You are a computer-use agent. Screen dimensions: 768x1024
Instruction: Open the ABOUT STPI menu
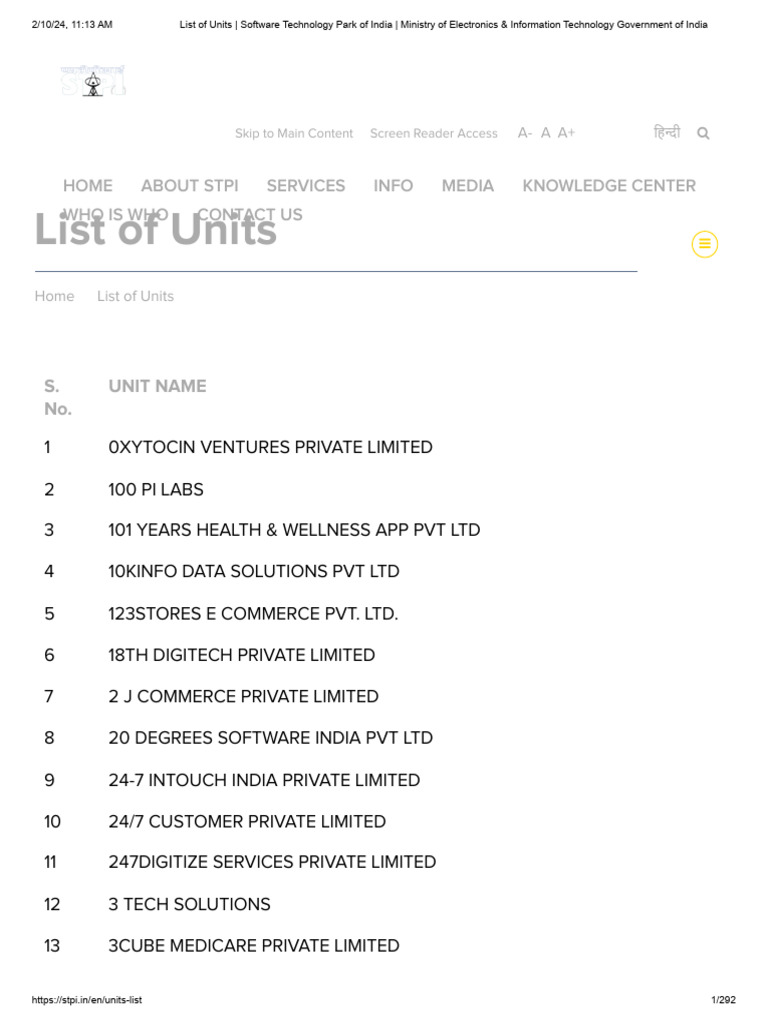(x=190, y=185)
